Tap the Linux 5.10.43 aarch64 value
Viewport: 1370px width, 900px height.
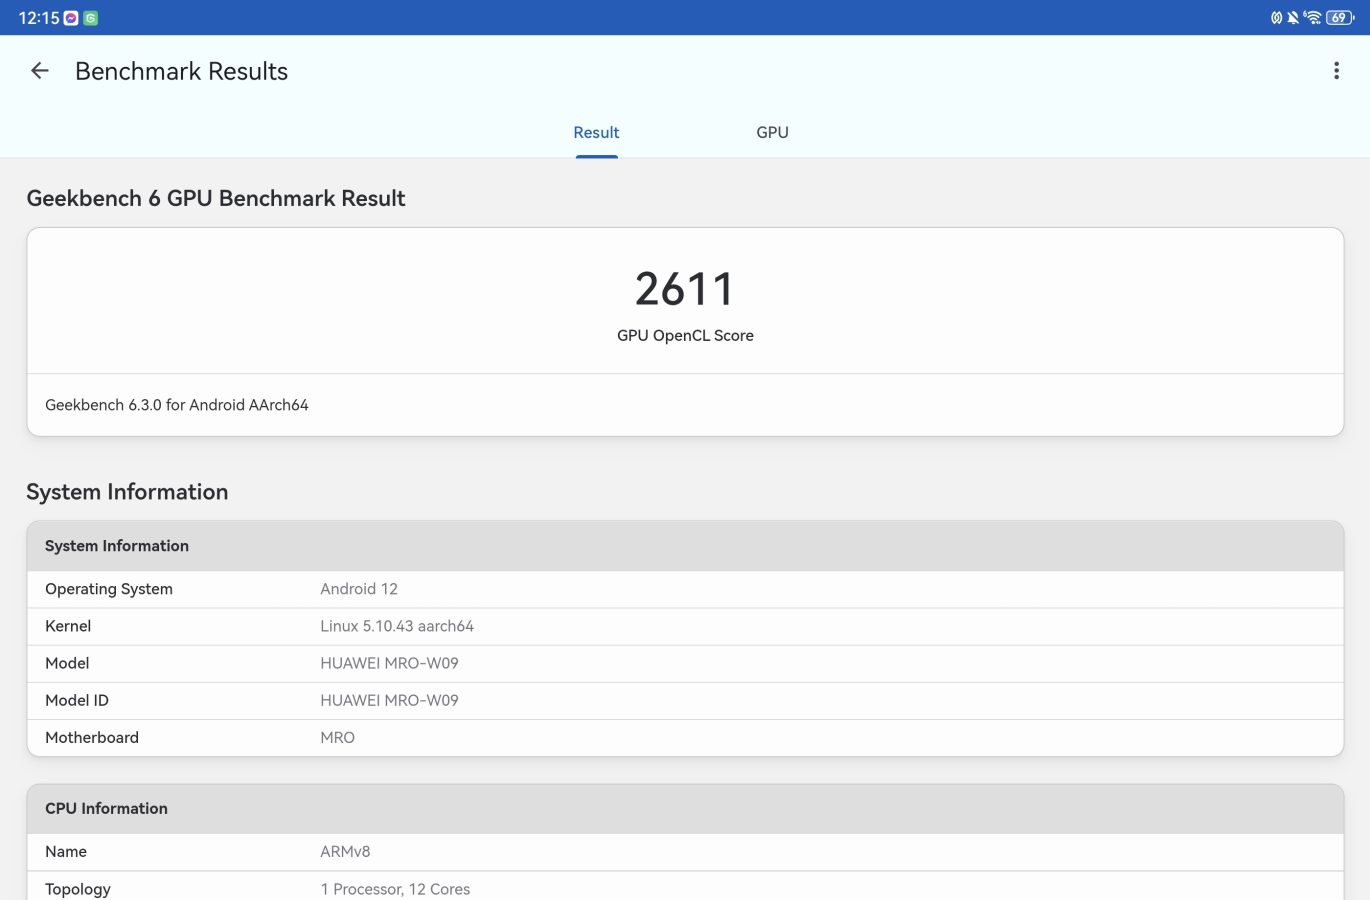coord(397,626)
